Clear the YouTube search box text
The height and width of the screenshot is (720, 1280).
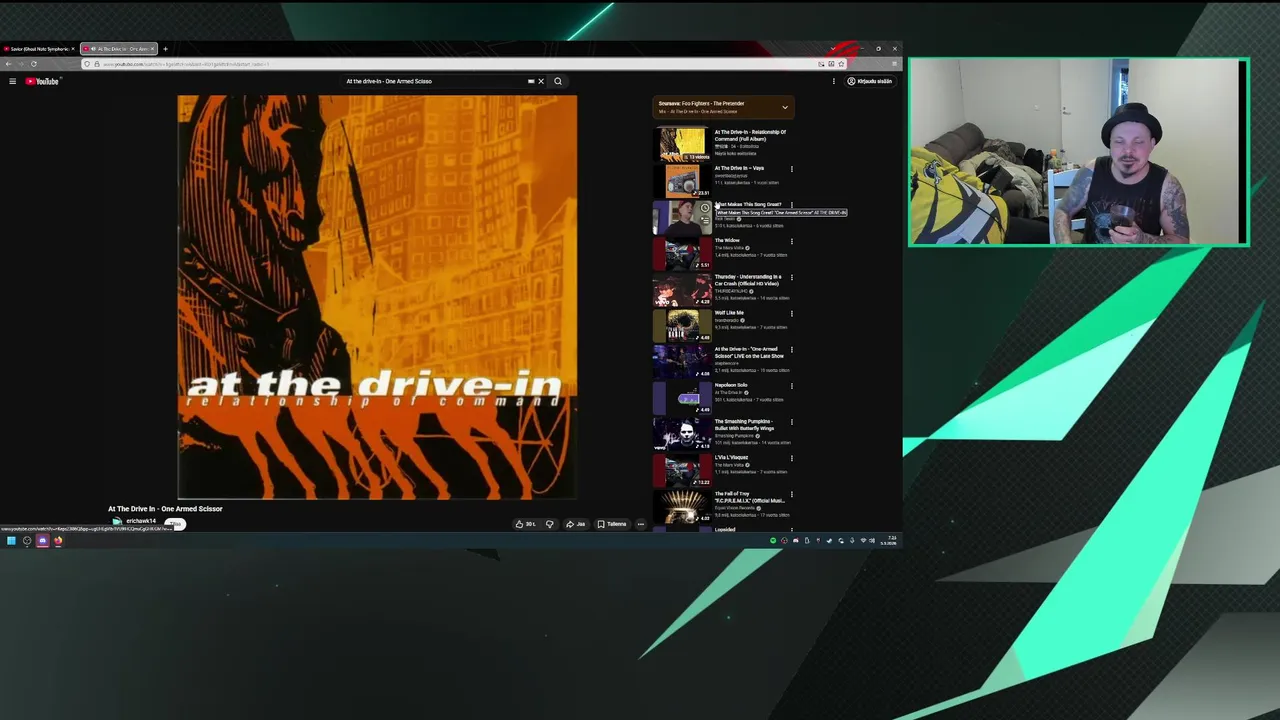[x=541, y=81]
